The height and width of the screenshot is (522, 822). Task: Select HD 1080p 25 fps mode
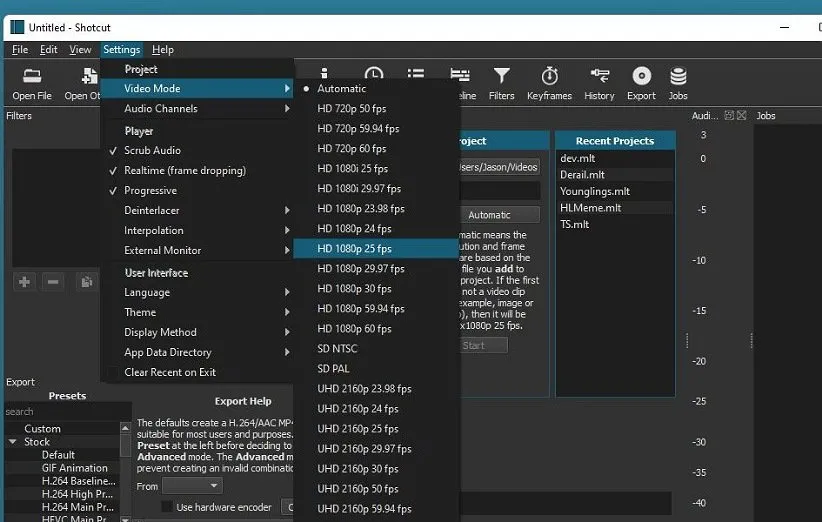coord(376,248)
